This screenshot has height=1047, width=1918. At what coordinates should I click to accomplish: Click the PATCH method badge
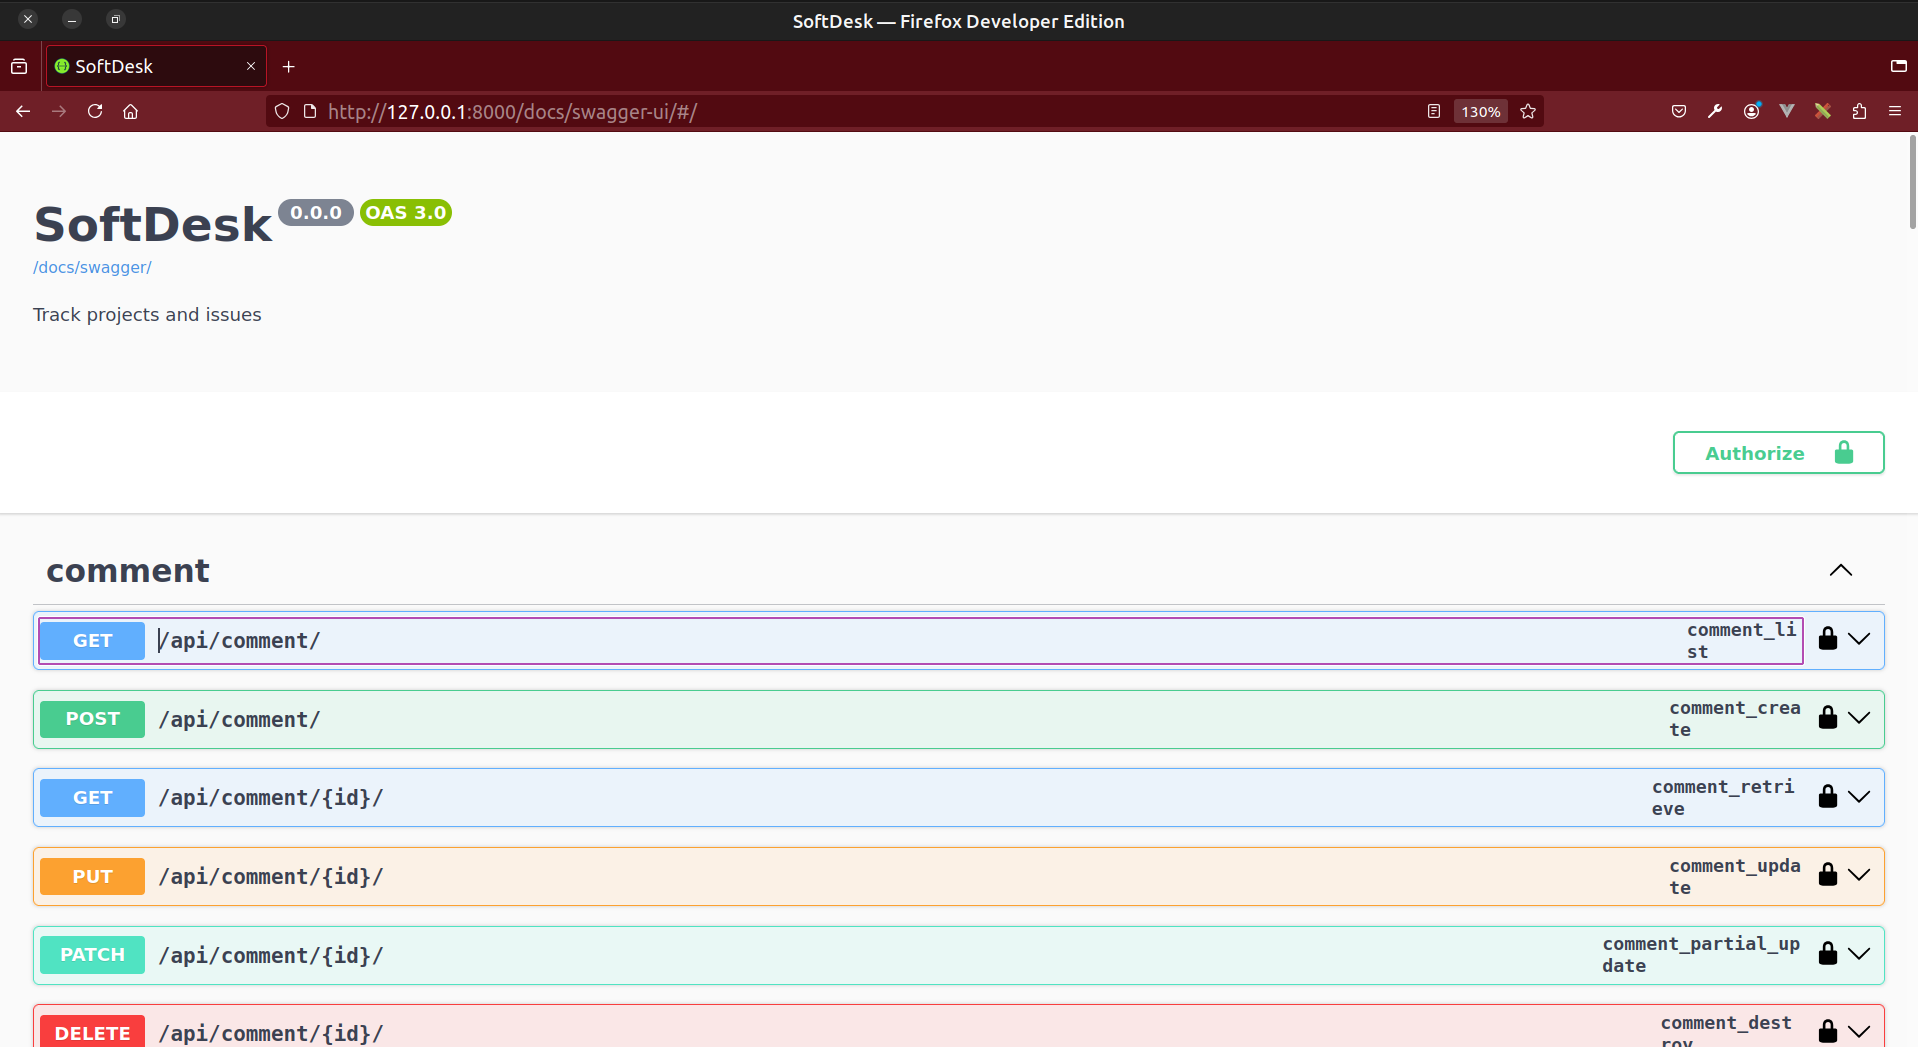[92, 955]
